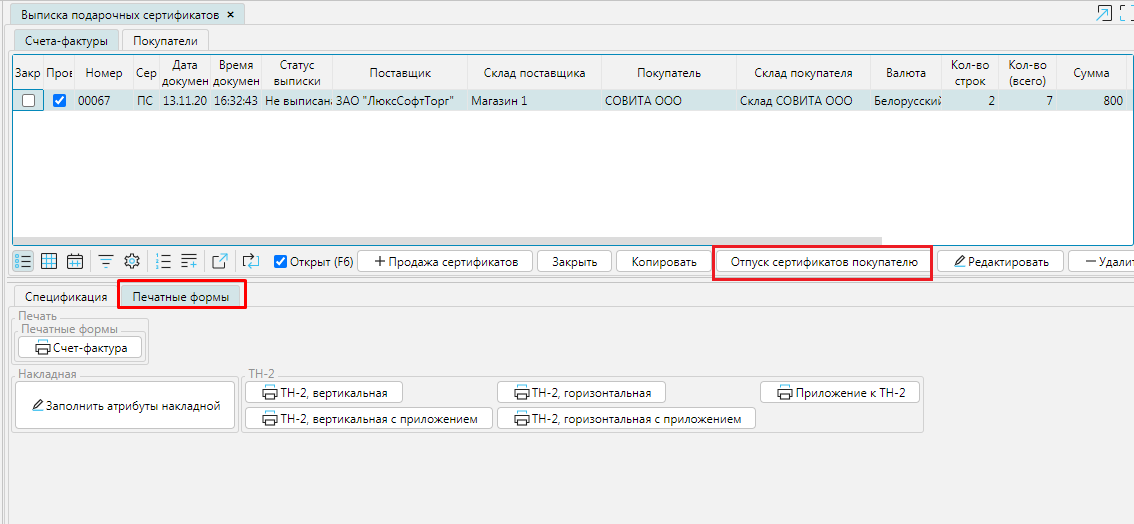
Task: Print 'ТН-2, вертикальная' form
Action: (x=323, y=392)
